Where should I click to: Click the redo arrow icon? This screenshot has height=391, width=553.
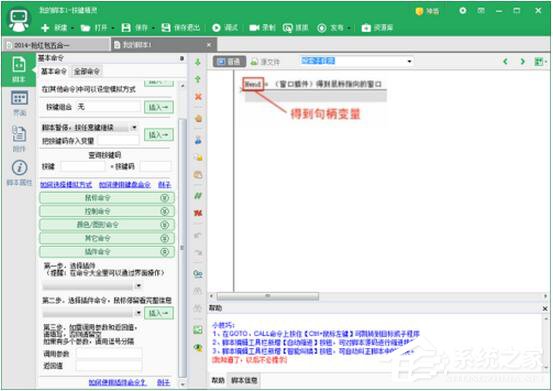coord(198,252)
